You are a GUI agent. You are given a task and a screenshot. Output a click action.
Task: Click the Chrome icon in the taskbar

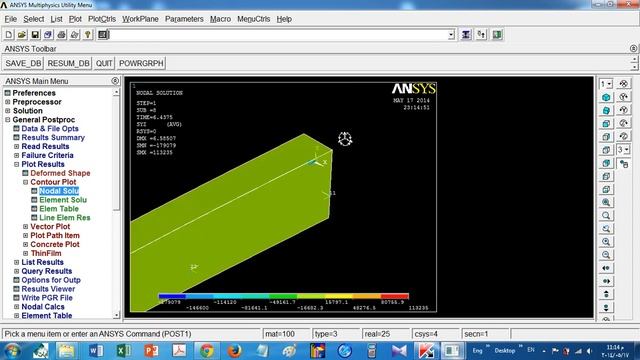click(207, 351)
